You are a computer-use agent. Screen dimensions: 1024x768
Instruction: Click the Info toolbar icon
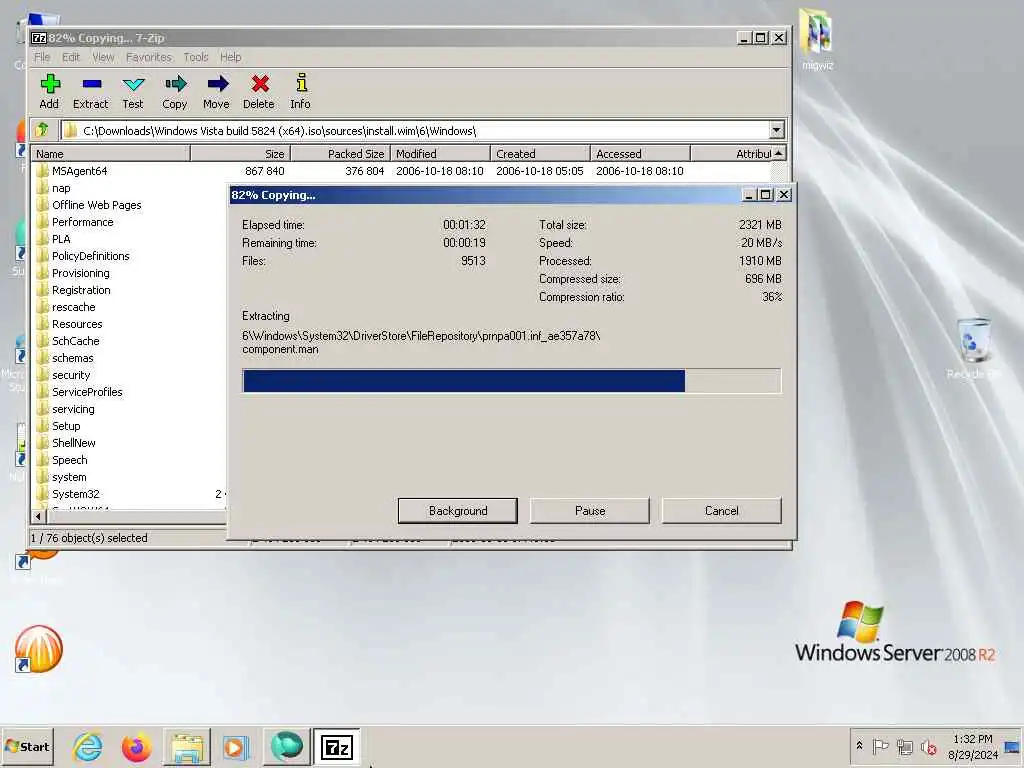point(300,91)
